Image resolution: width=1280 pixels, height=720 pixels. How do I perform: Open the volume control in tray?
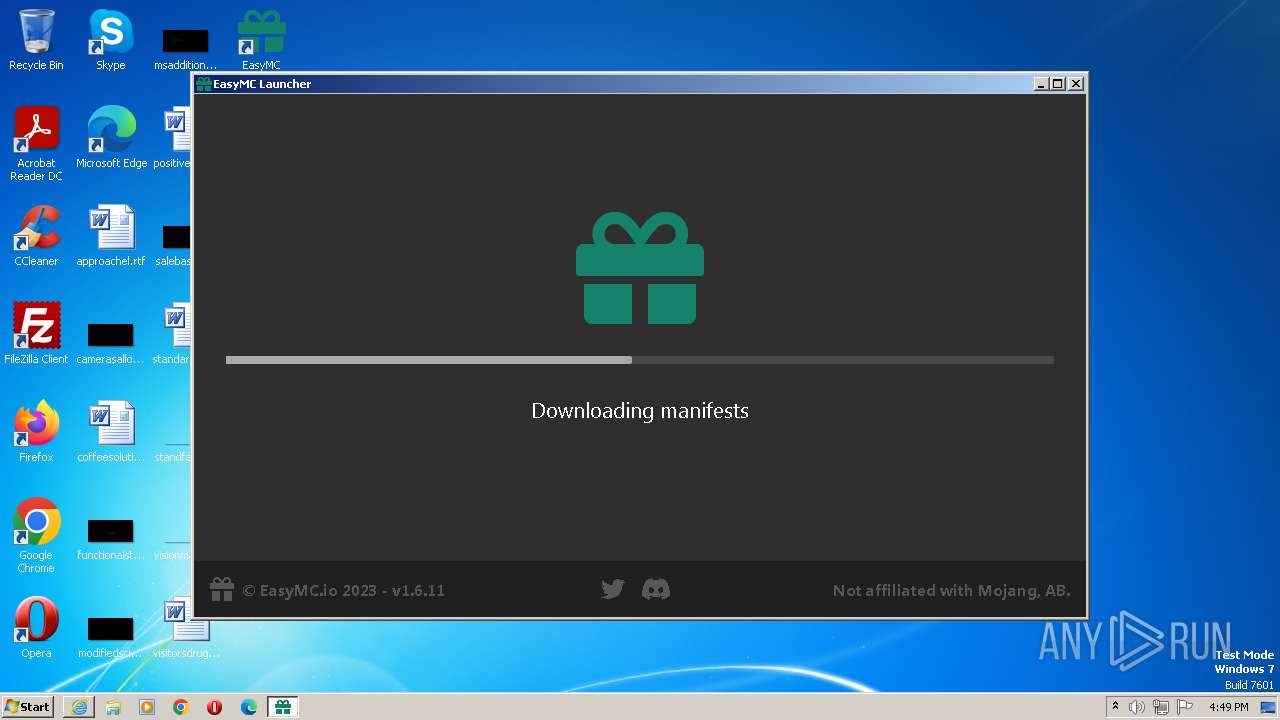[1137, 707]
